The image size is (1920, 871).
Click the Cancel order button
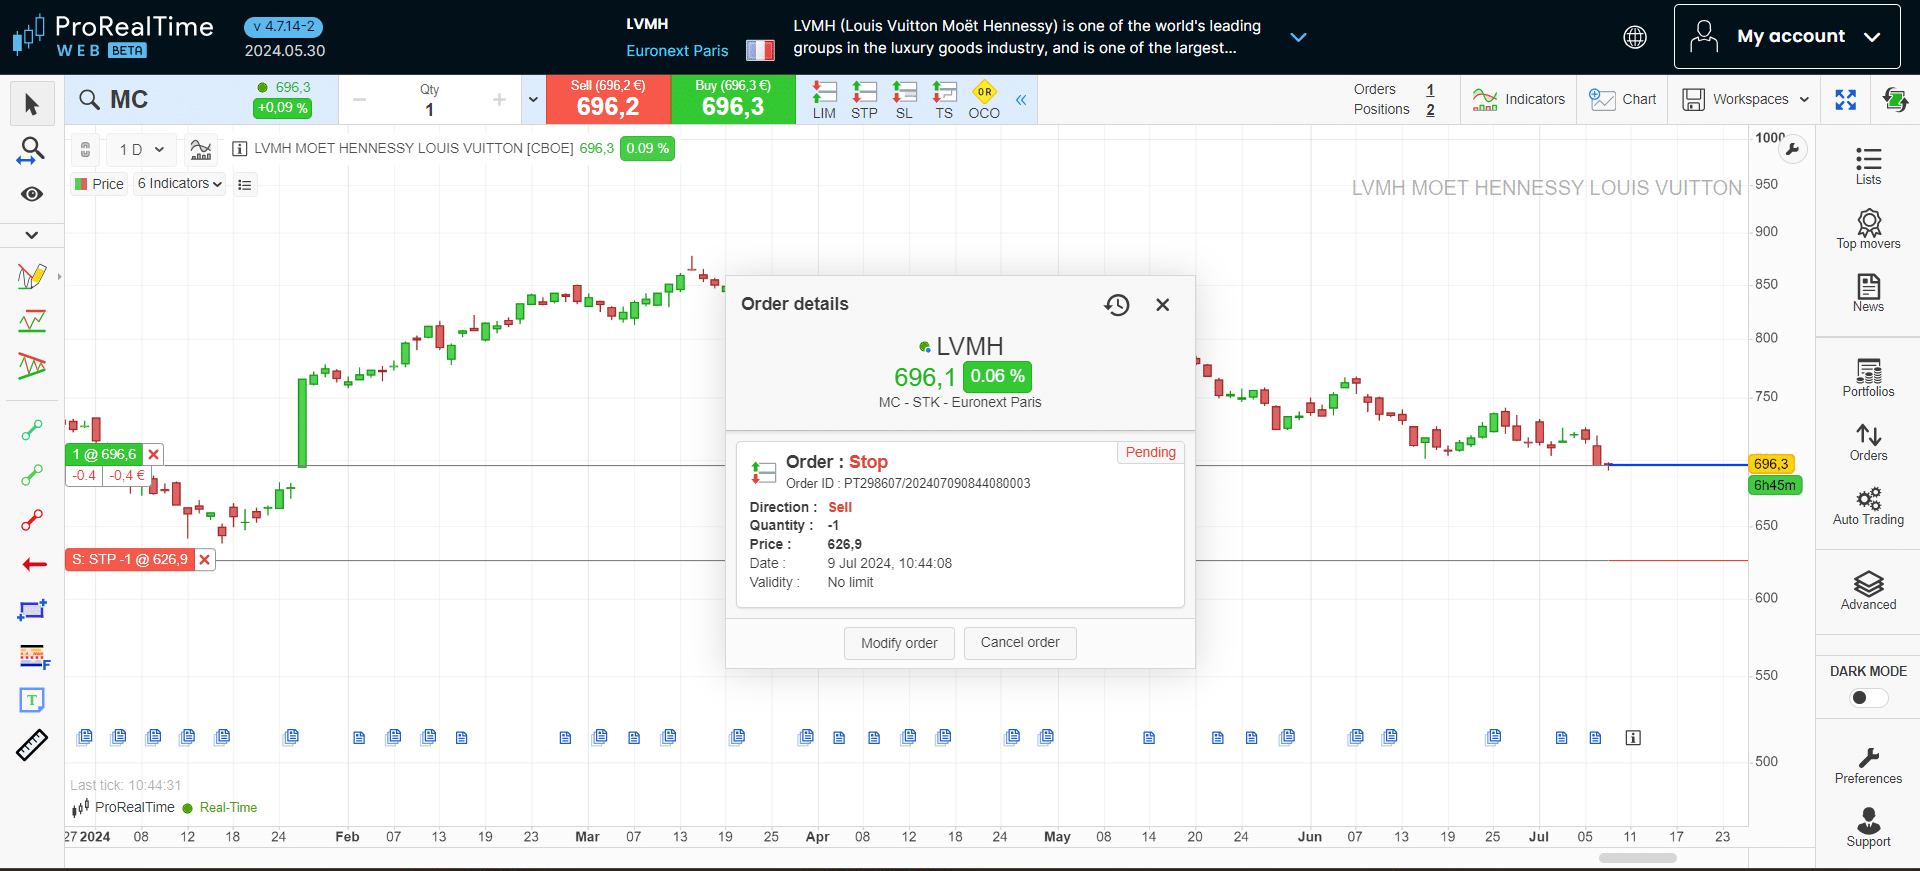pos(1020,643)
